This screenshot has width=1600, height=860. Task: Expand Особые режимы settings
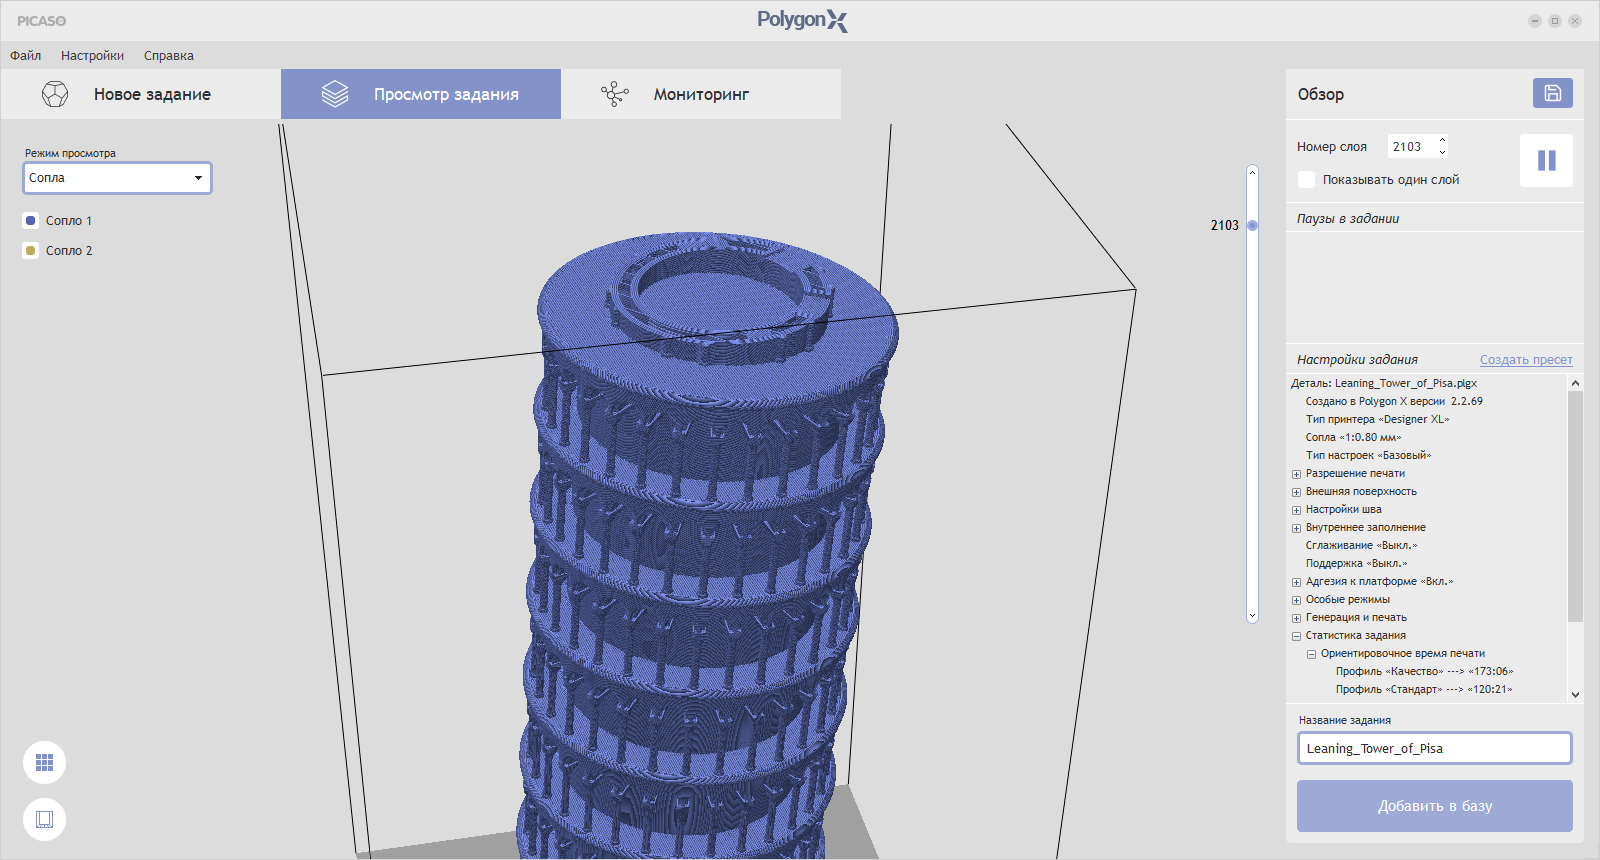[1296, 600]
